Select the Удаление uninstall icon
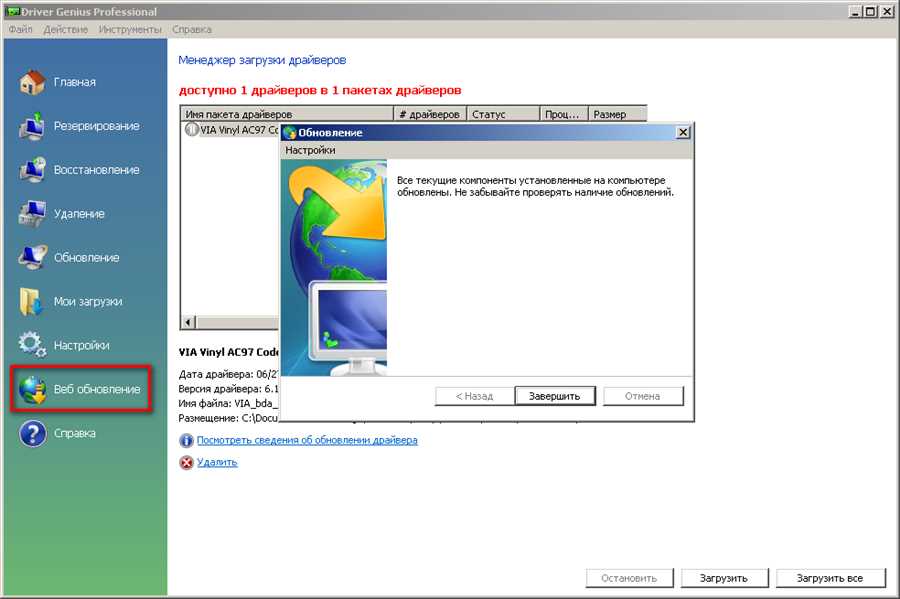 click(x=32, y=213)
